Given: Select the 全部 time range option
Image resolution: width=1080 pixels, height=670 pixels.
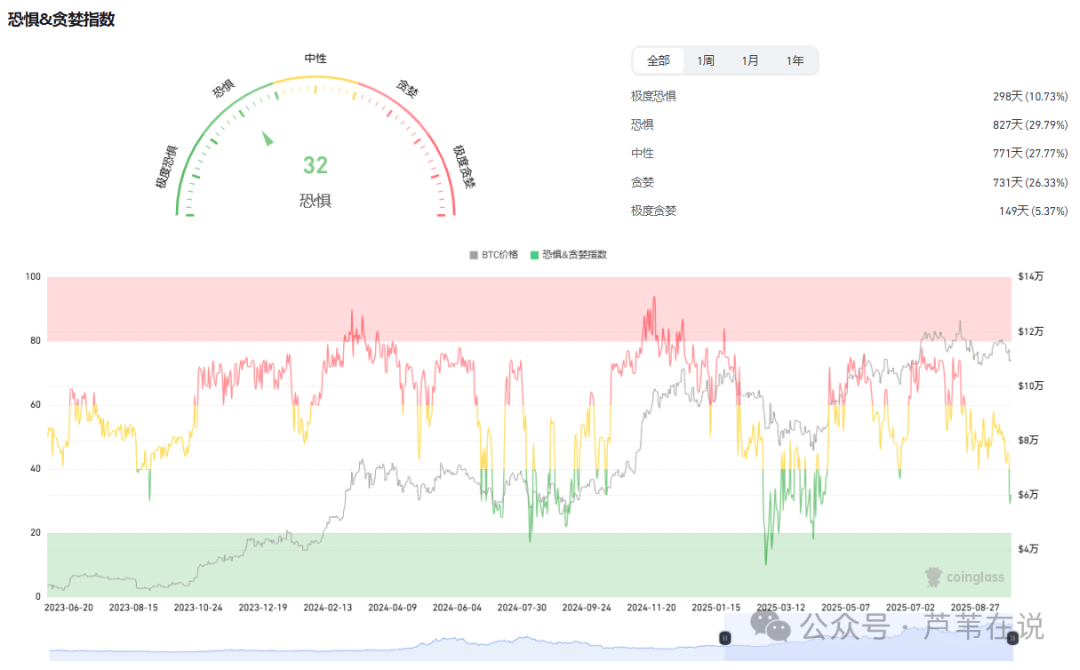Looking at the screenshot, I should tap(657, 60).
